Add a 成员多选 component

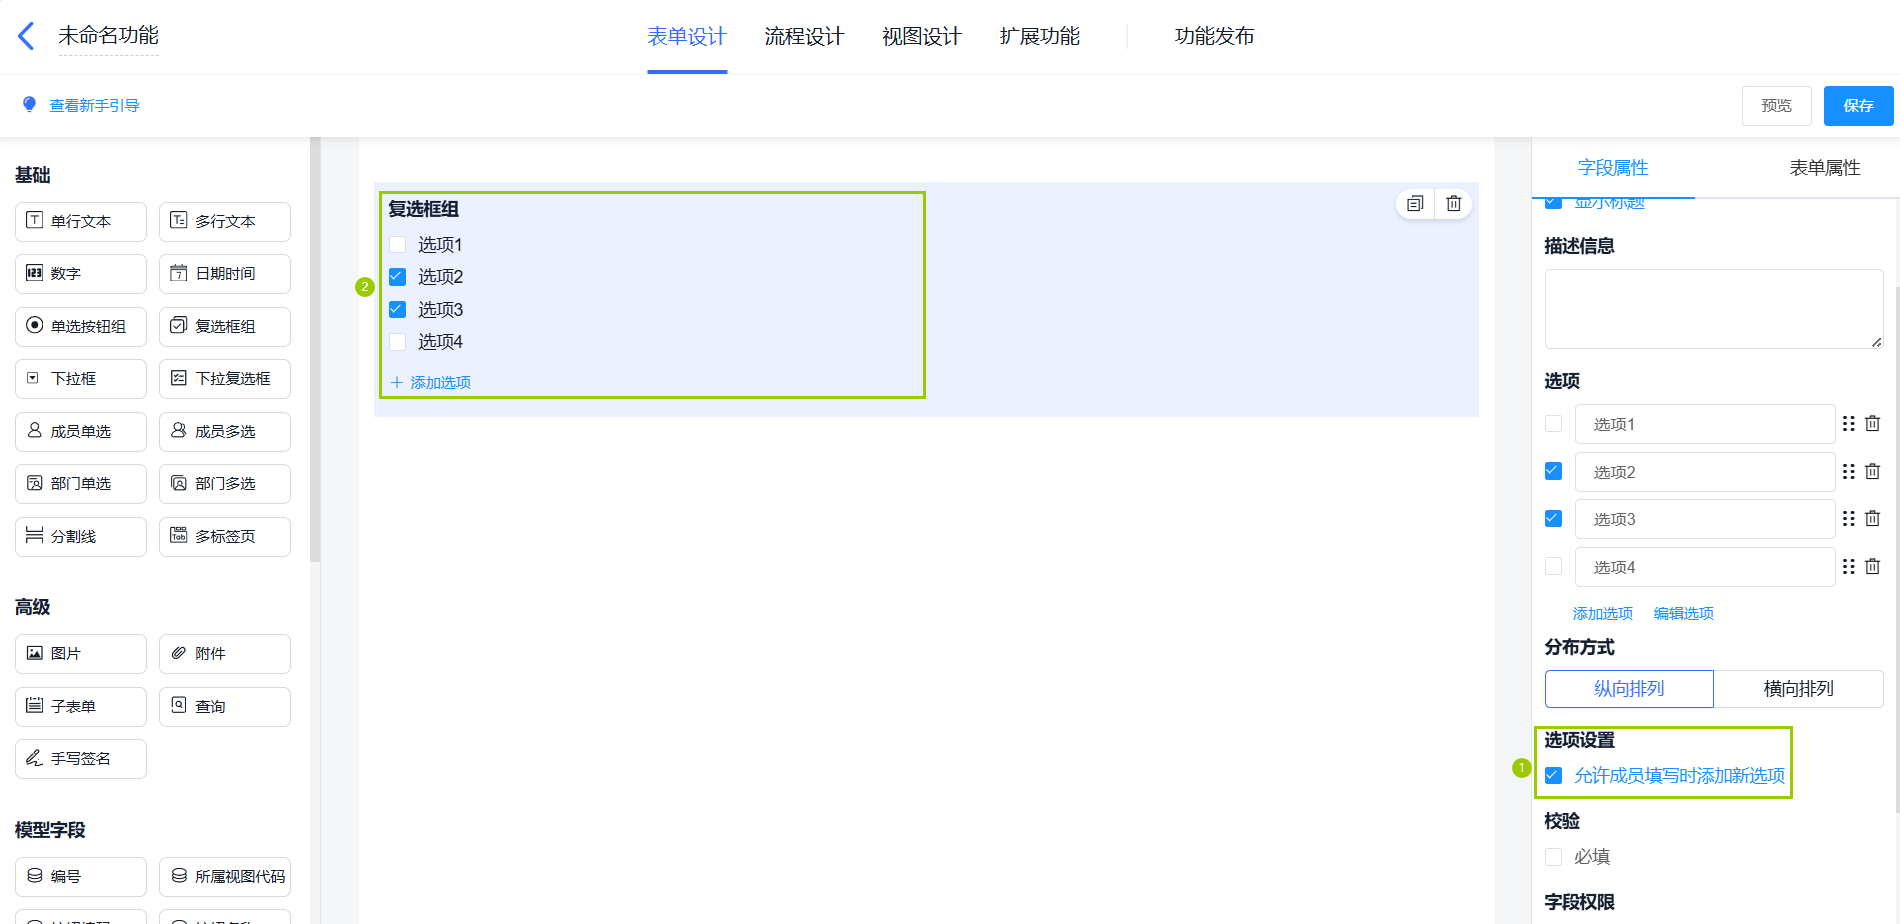(225, 432)
